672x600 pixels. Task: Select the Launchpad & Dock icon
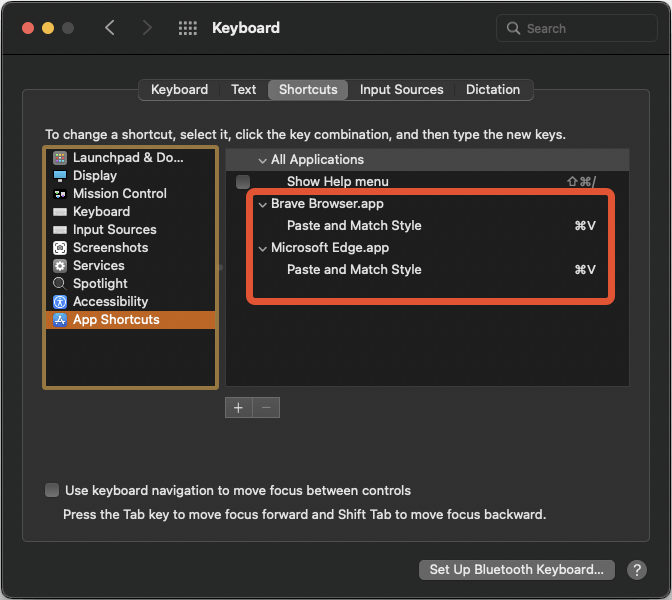pyautogui.click(x=60, y=158)
